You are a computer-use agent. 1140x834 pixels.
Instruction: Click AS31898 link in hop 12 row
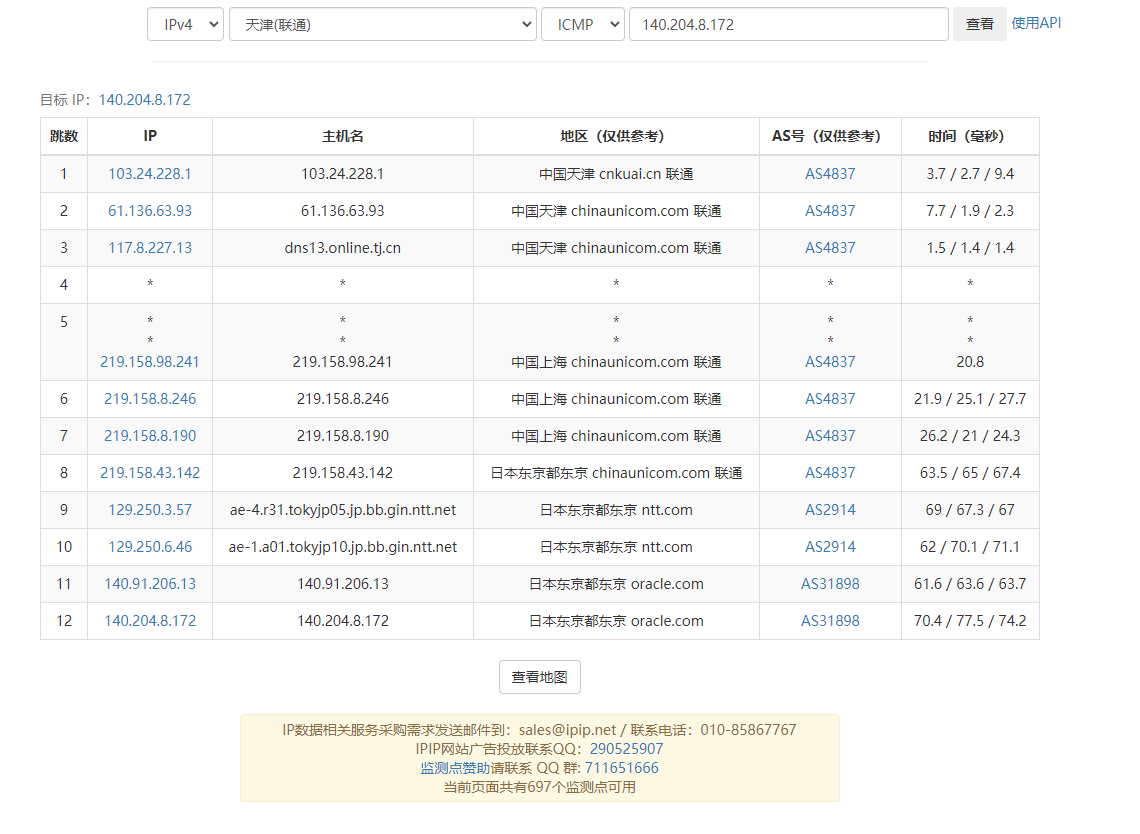(x=830, y=621)
